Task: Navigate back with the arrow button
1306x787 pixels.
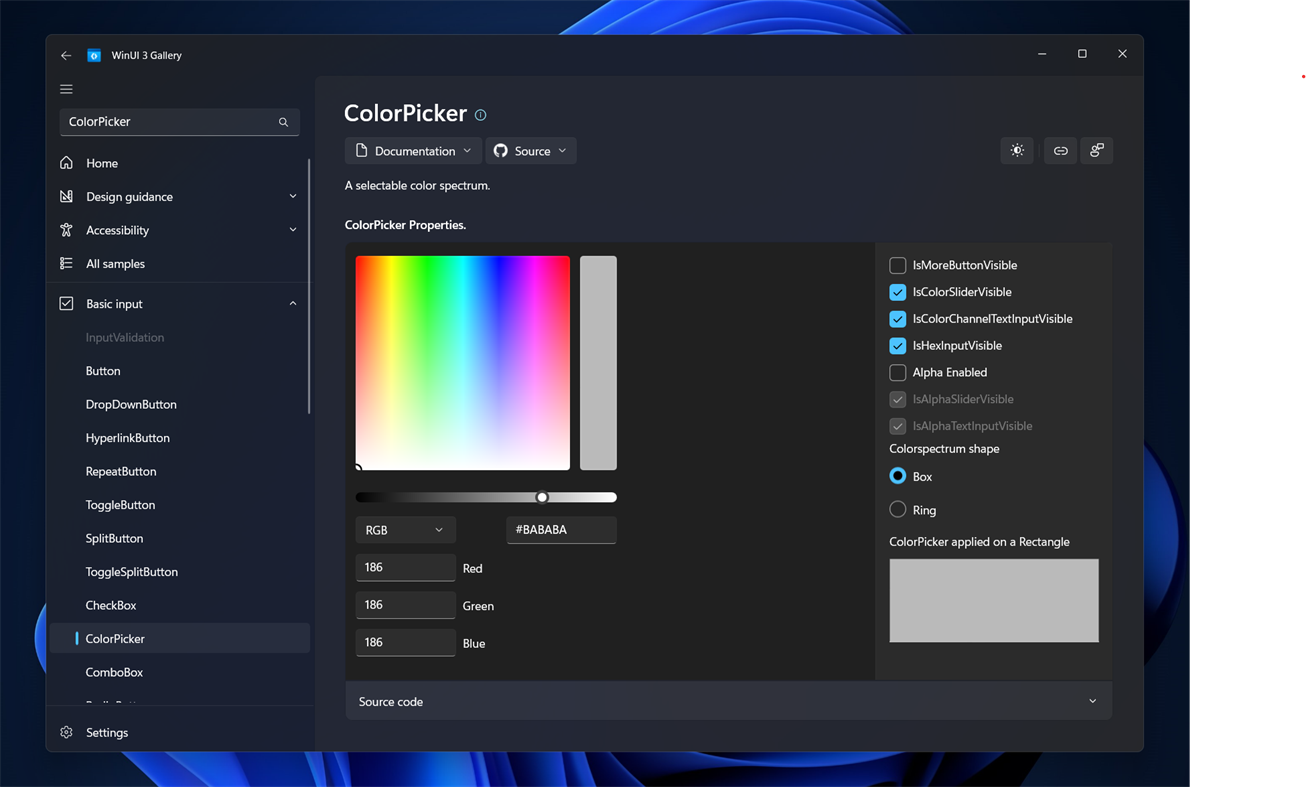Action: click(x=66, y=55)
